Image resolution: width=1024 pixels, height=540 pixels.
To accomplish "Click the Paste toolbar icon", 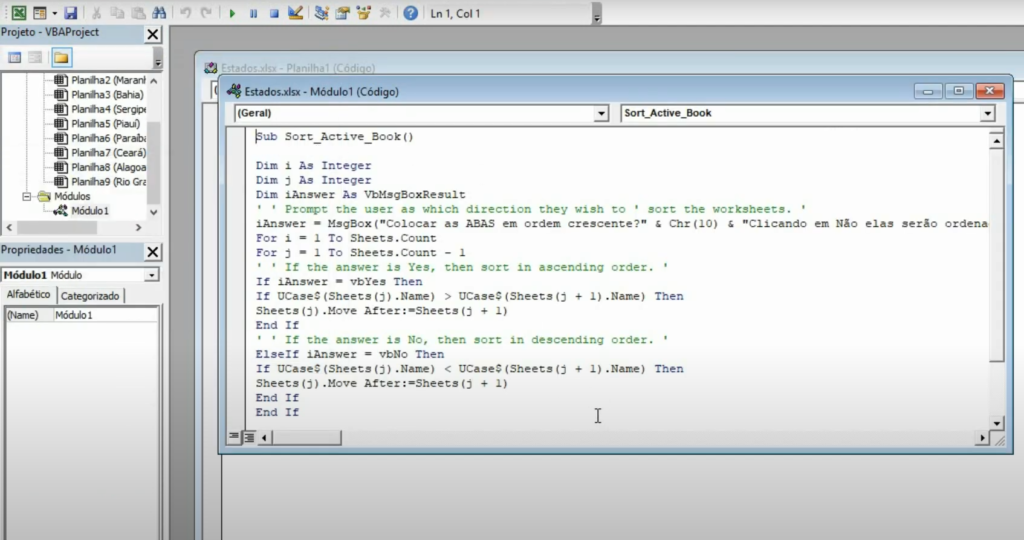I will click(138, 12).
